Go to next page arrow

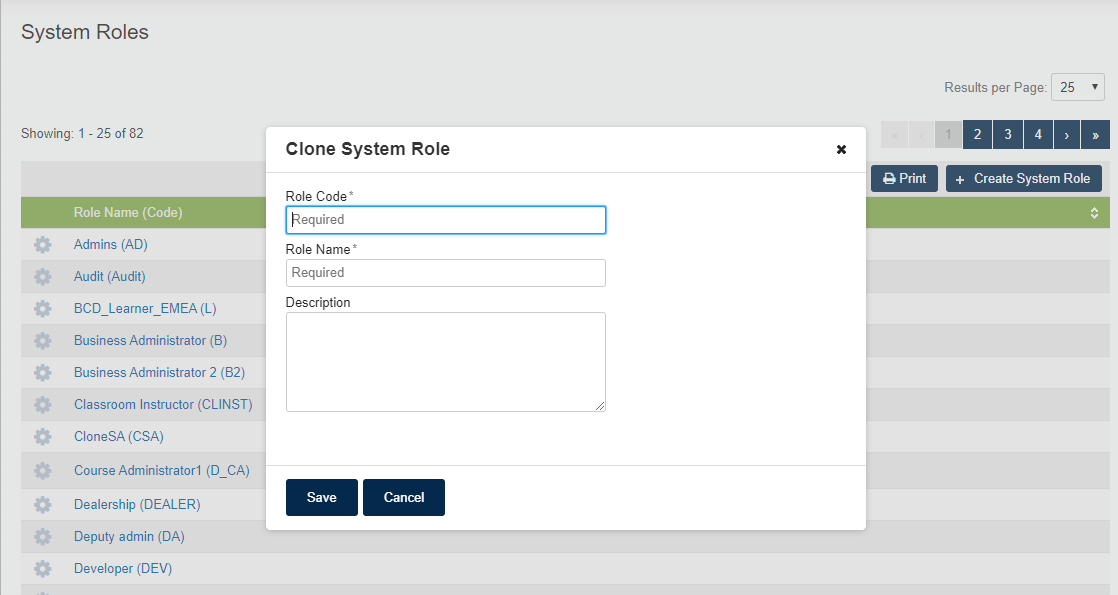click(1067, 134)
